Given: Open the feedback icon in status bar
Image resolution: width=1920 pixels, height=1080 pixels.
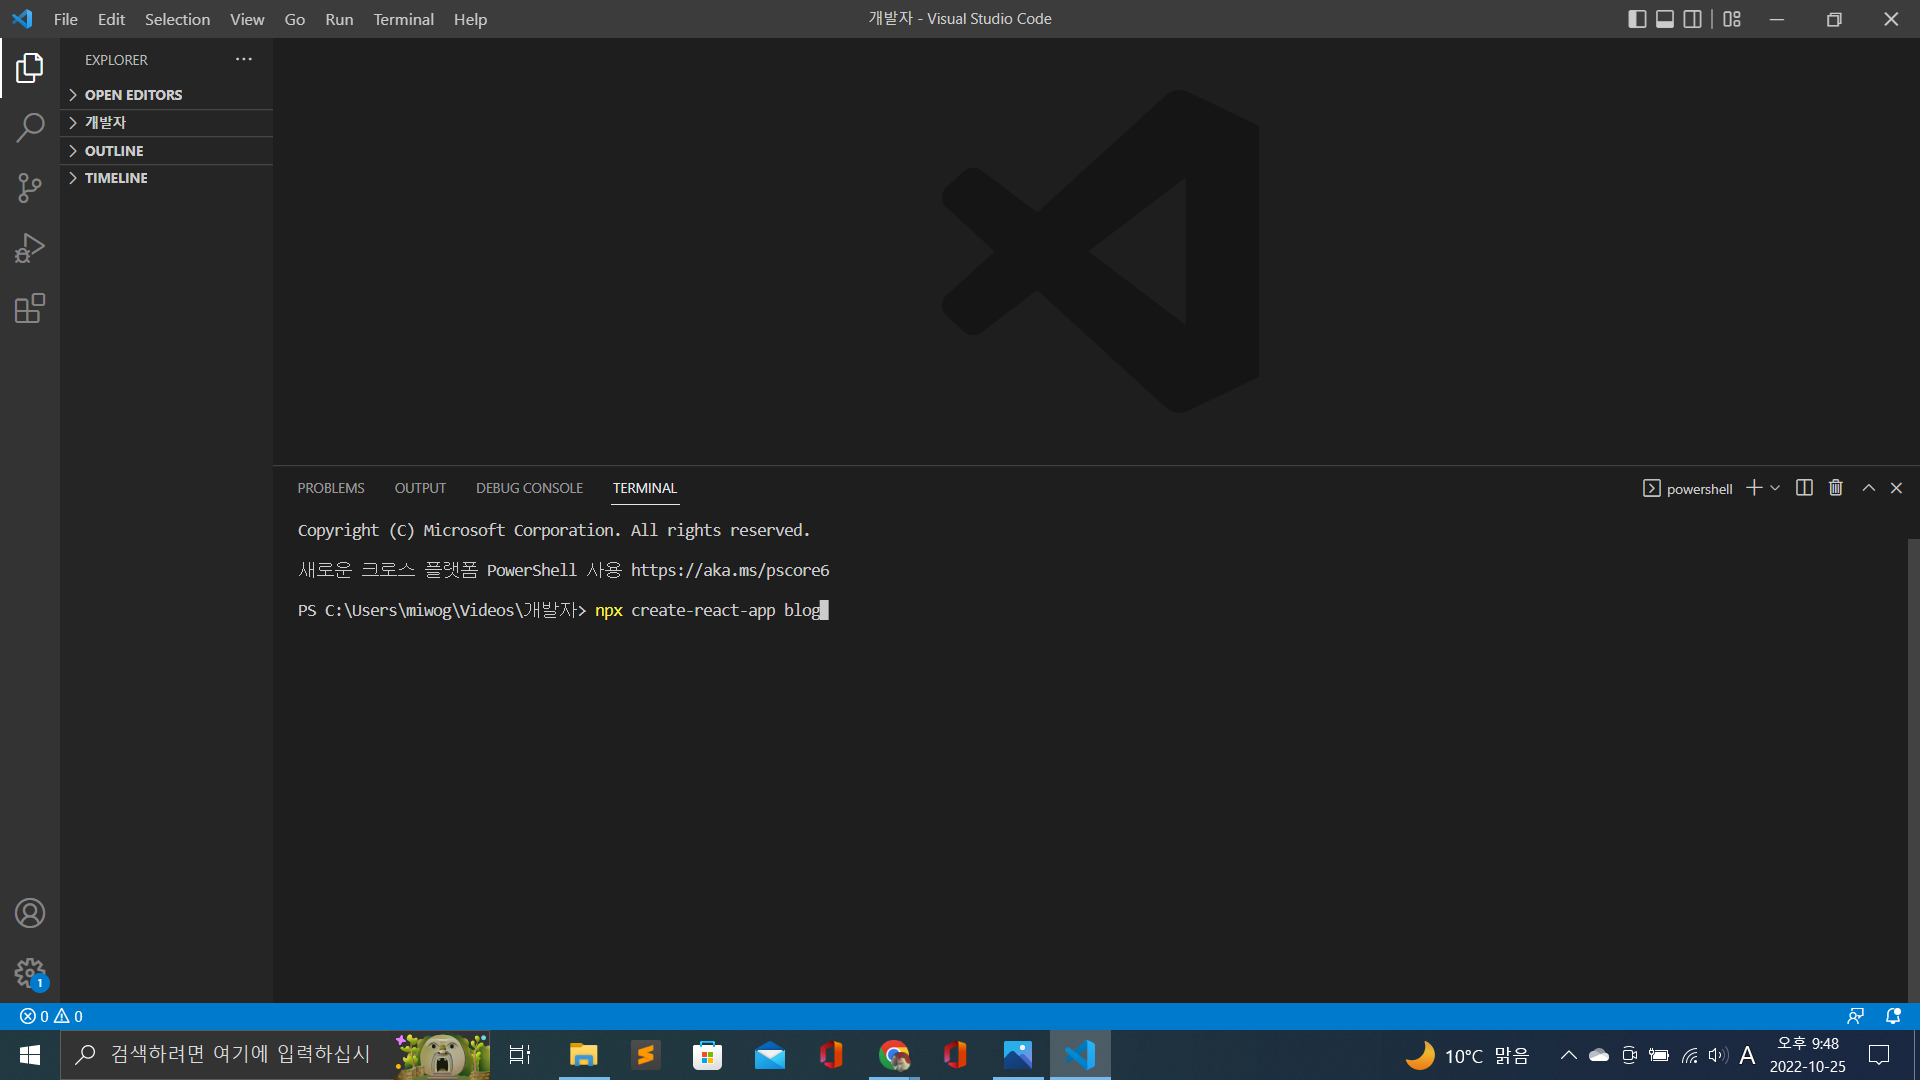Looking at the screenshot, I should (x=1856, y=1016).
